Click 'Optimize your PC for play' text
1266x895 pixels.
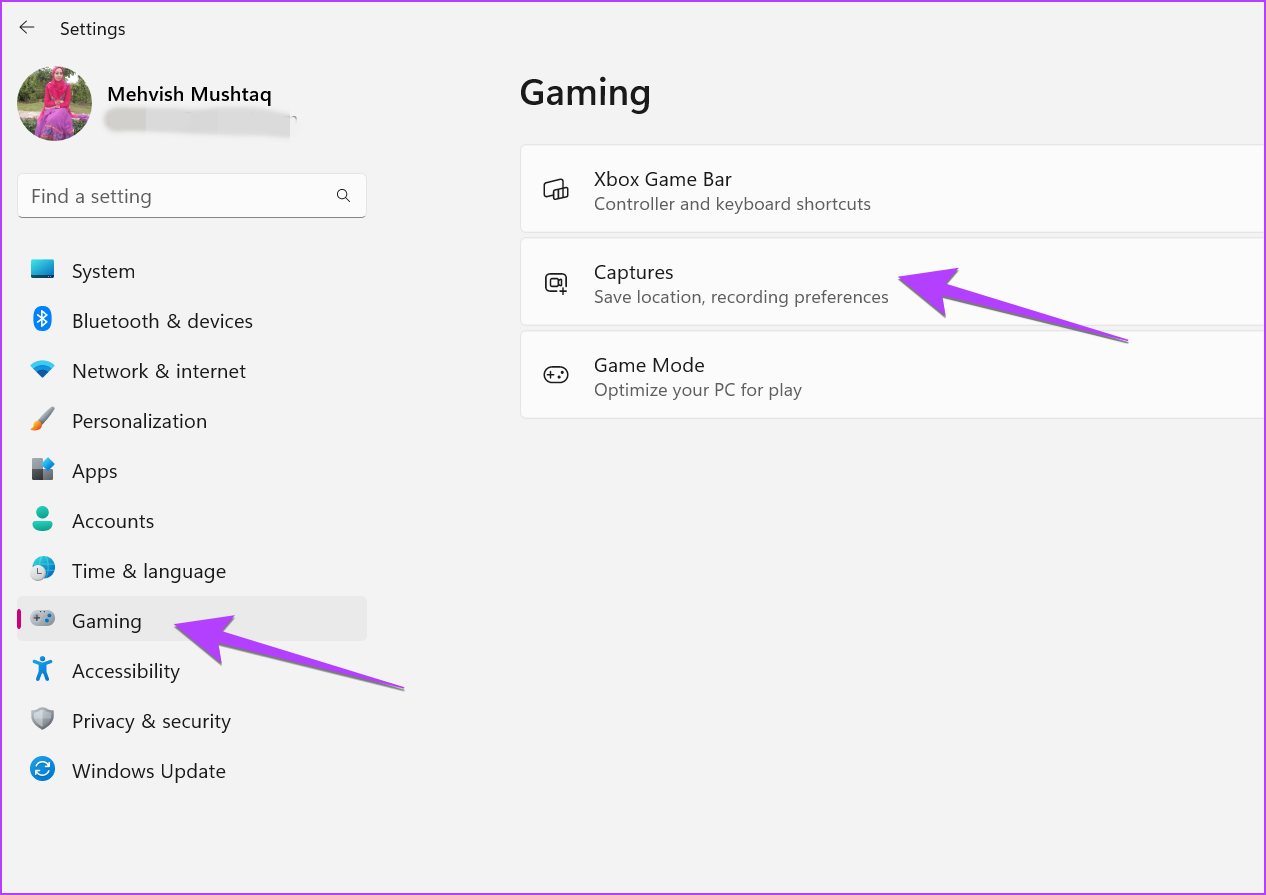tap(698, 390)
